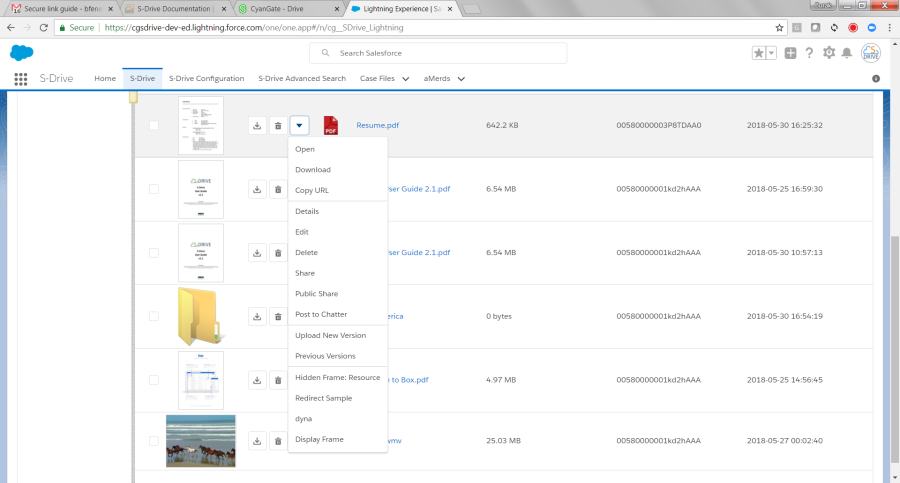Click download icon in the folder row
The image size is (900, 483).
click(257, 316)
